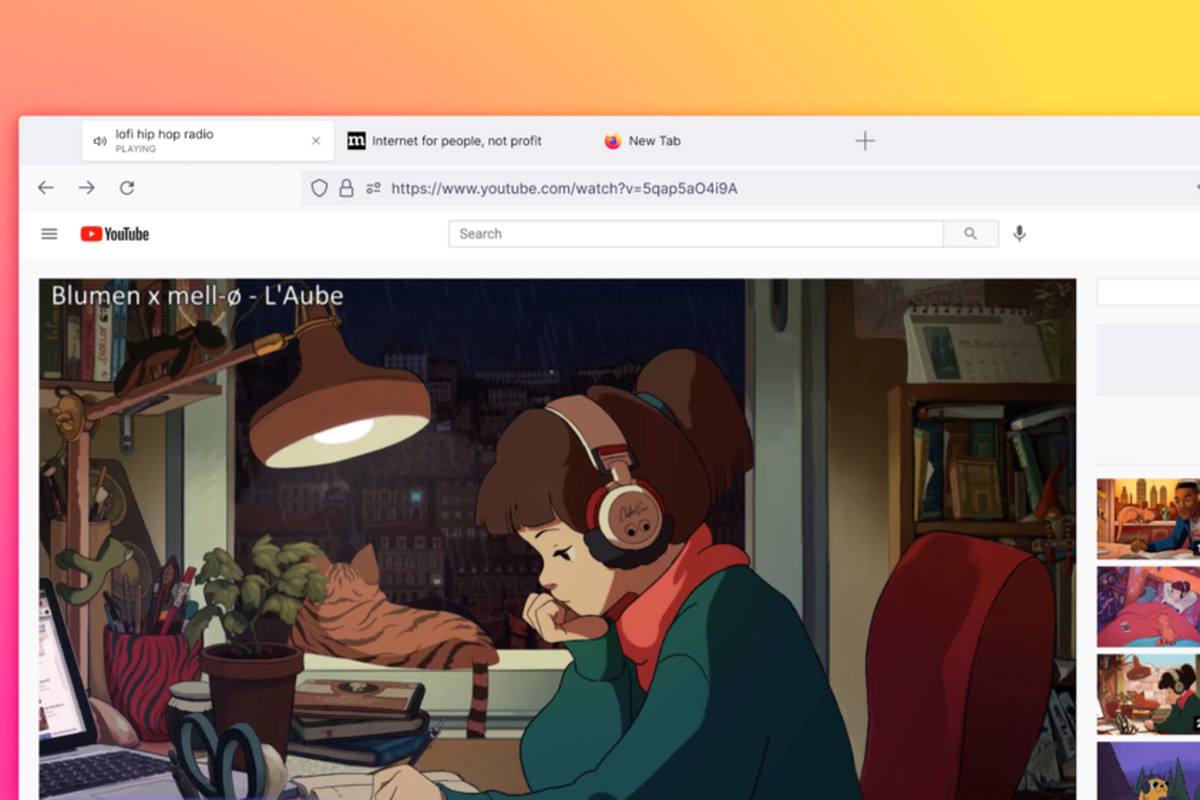Open a new tab with the plus icon

pos(865,141)
